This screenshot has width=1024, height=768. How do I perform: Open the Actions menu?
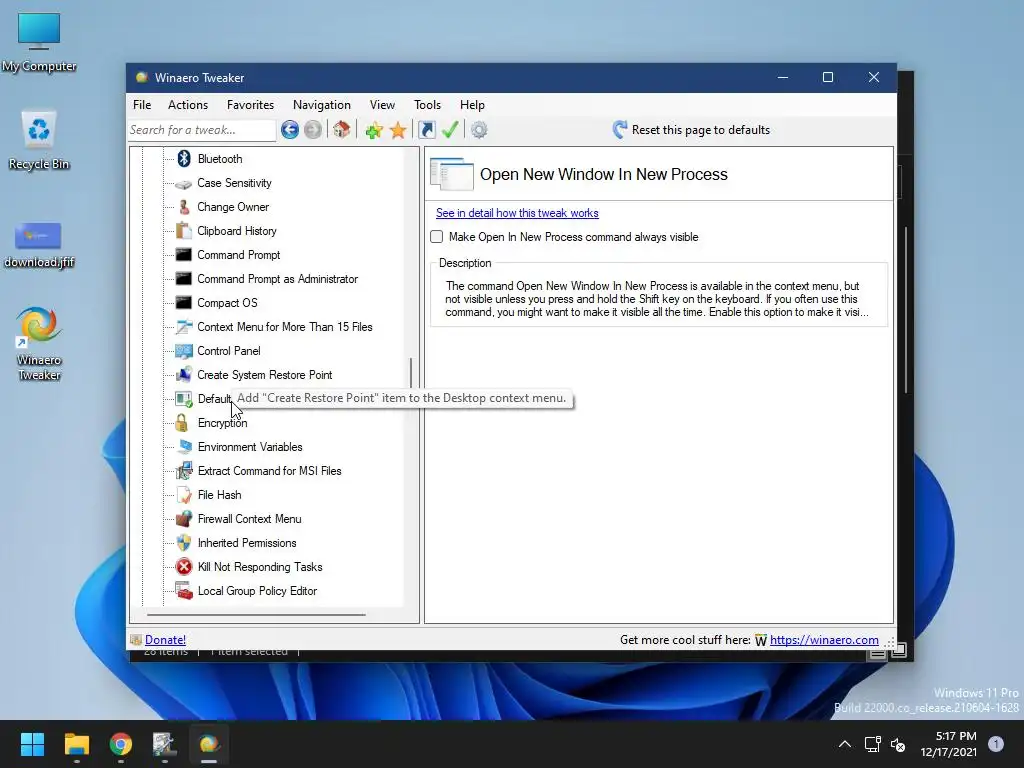coord(188,105)
